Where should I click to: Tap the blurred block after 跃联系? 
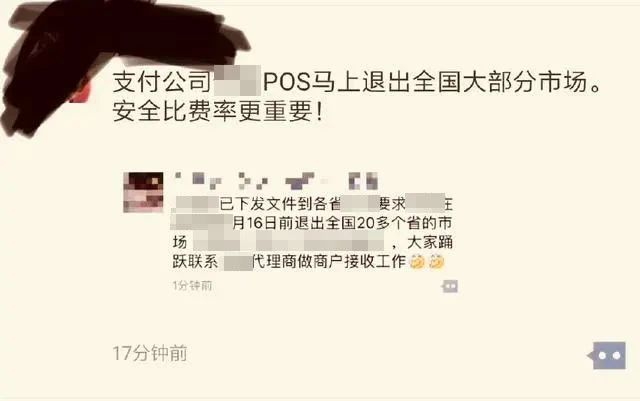[x=236, y=262]
